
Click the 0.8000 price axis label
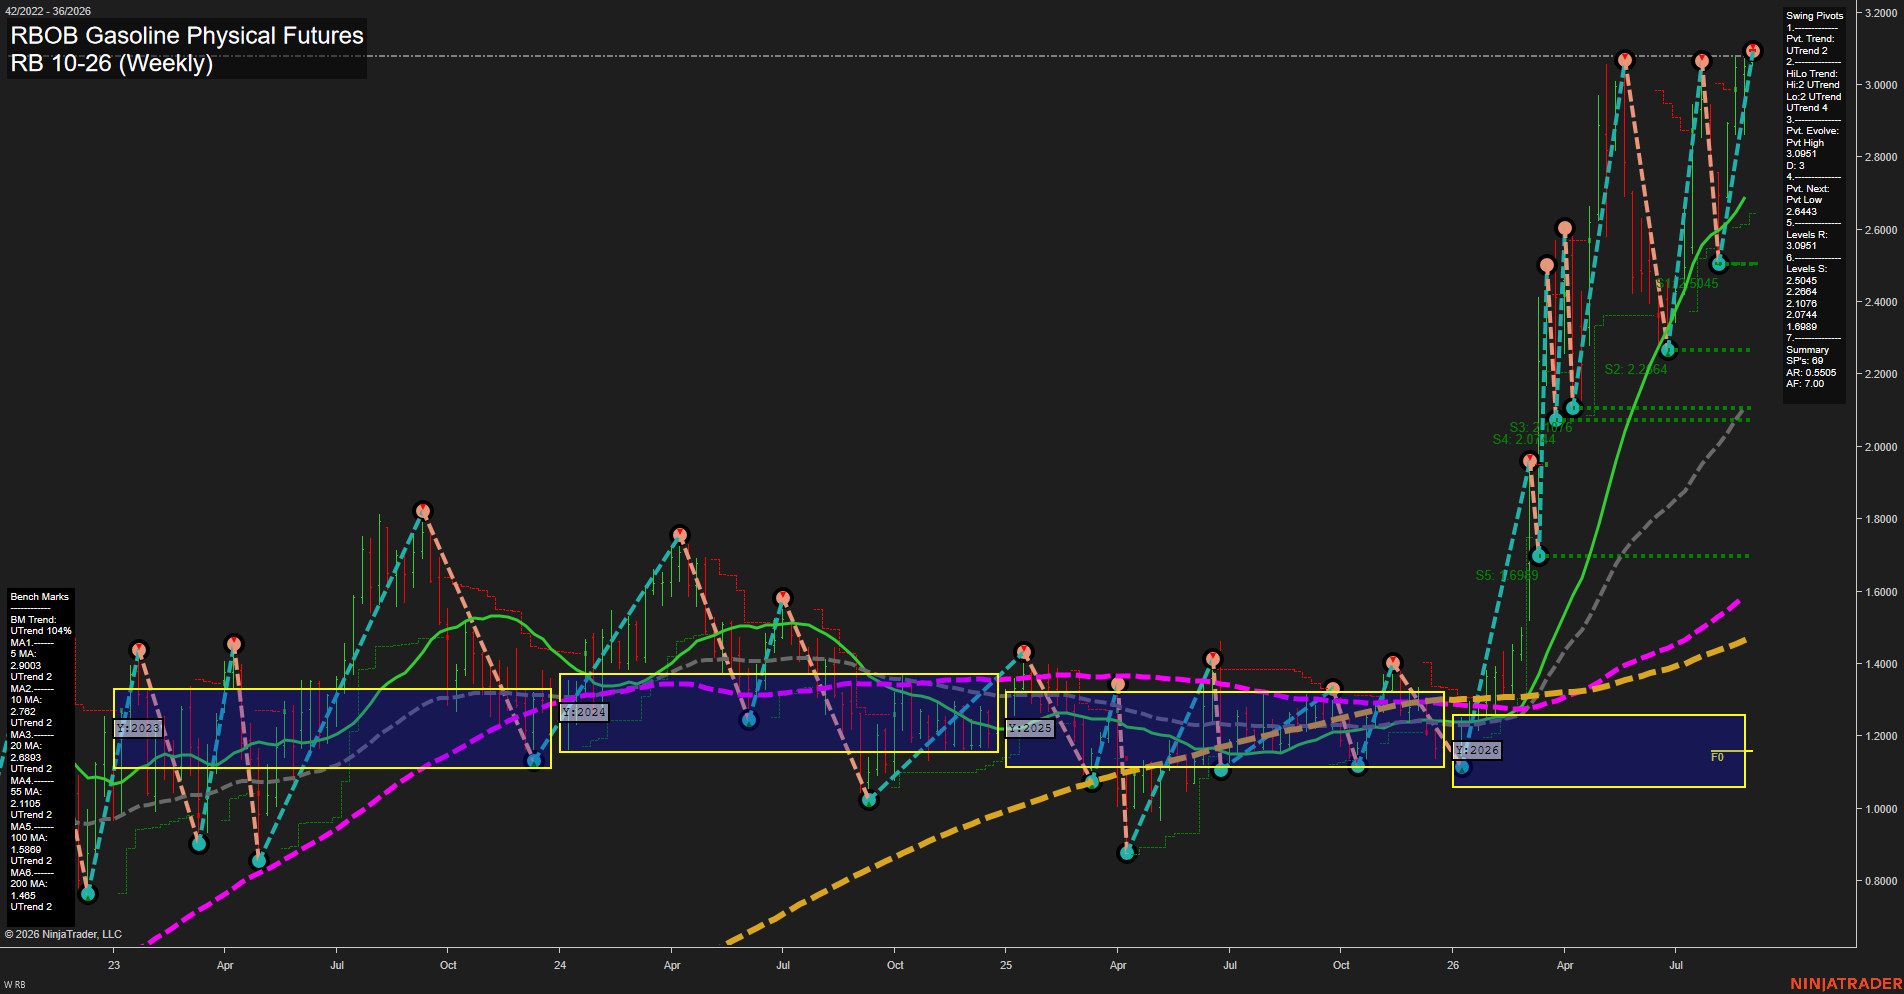[1880, 881]
